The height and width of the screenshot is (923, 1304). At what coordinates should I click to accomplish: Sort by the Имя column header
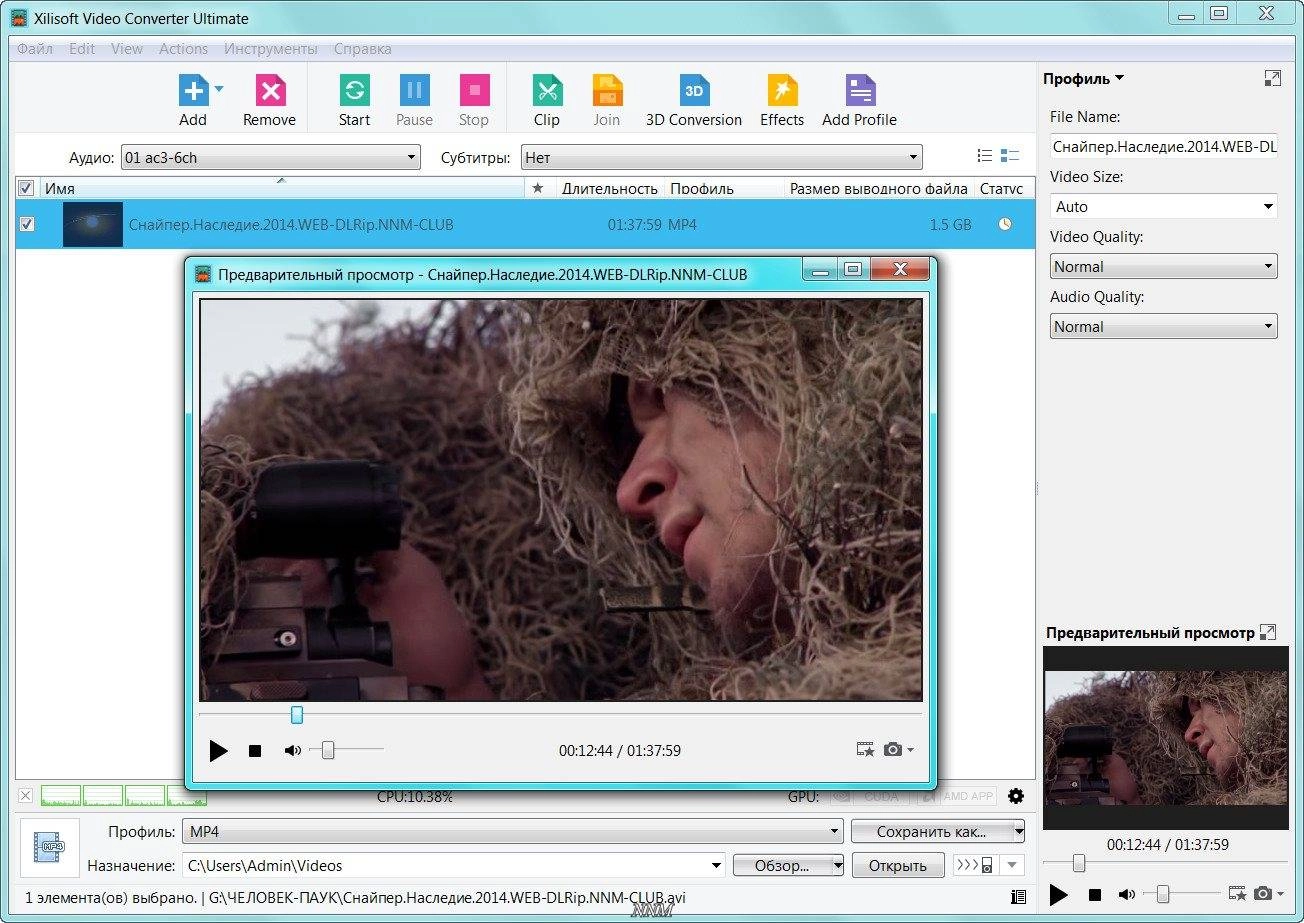tap(282, 188)
